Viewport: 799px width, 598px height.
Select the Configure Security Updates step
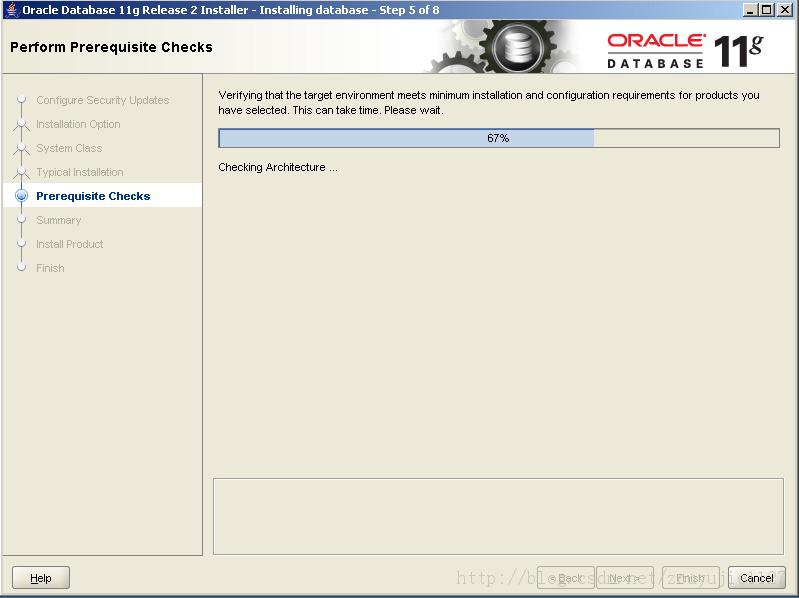coord(102,100)
